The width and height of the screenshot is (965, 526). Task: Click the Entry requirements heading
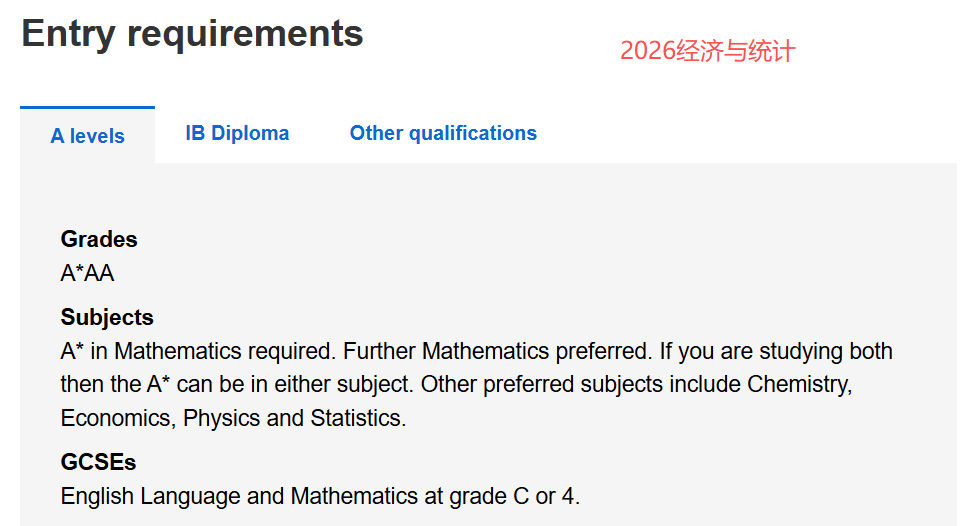click(192, 34)
